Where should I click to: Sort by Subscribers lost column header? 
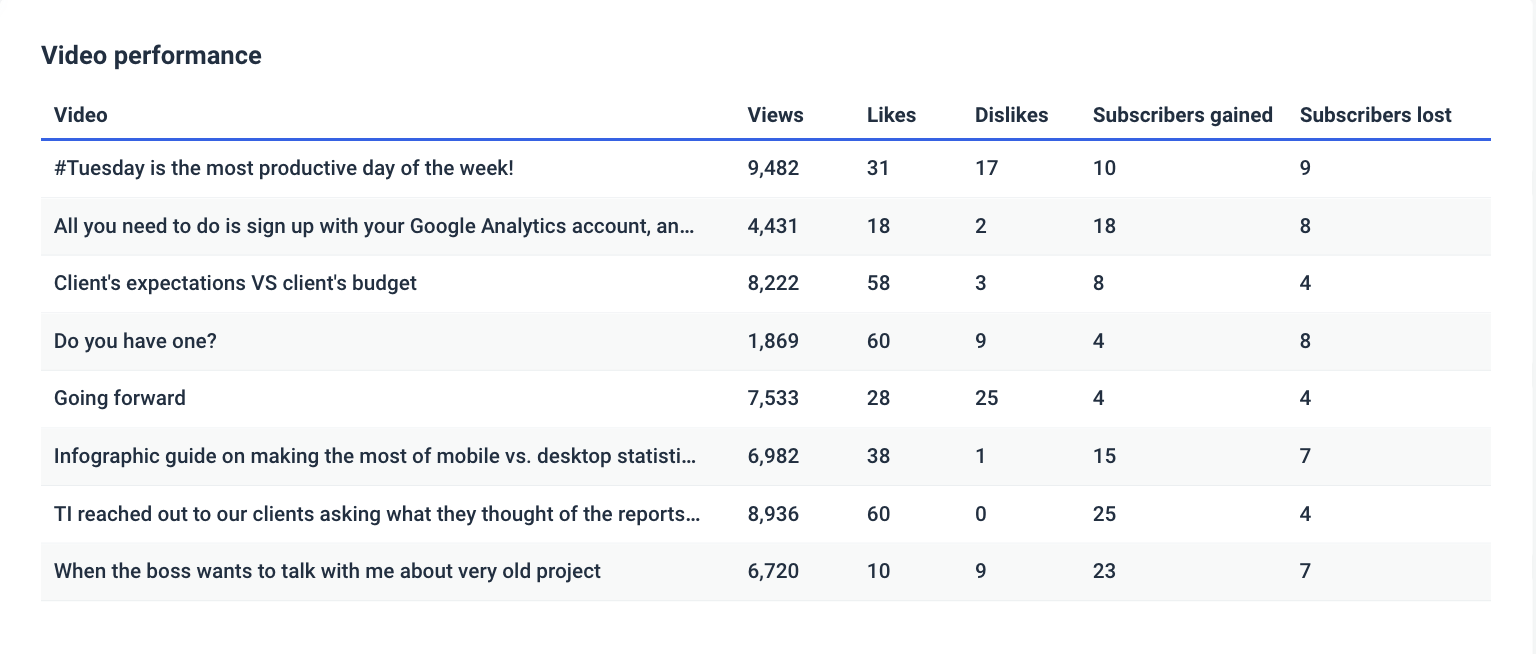click(1375, 115)
